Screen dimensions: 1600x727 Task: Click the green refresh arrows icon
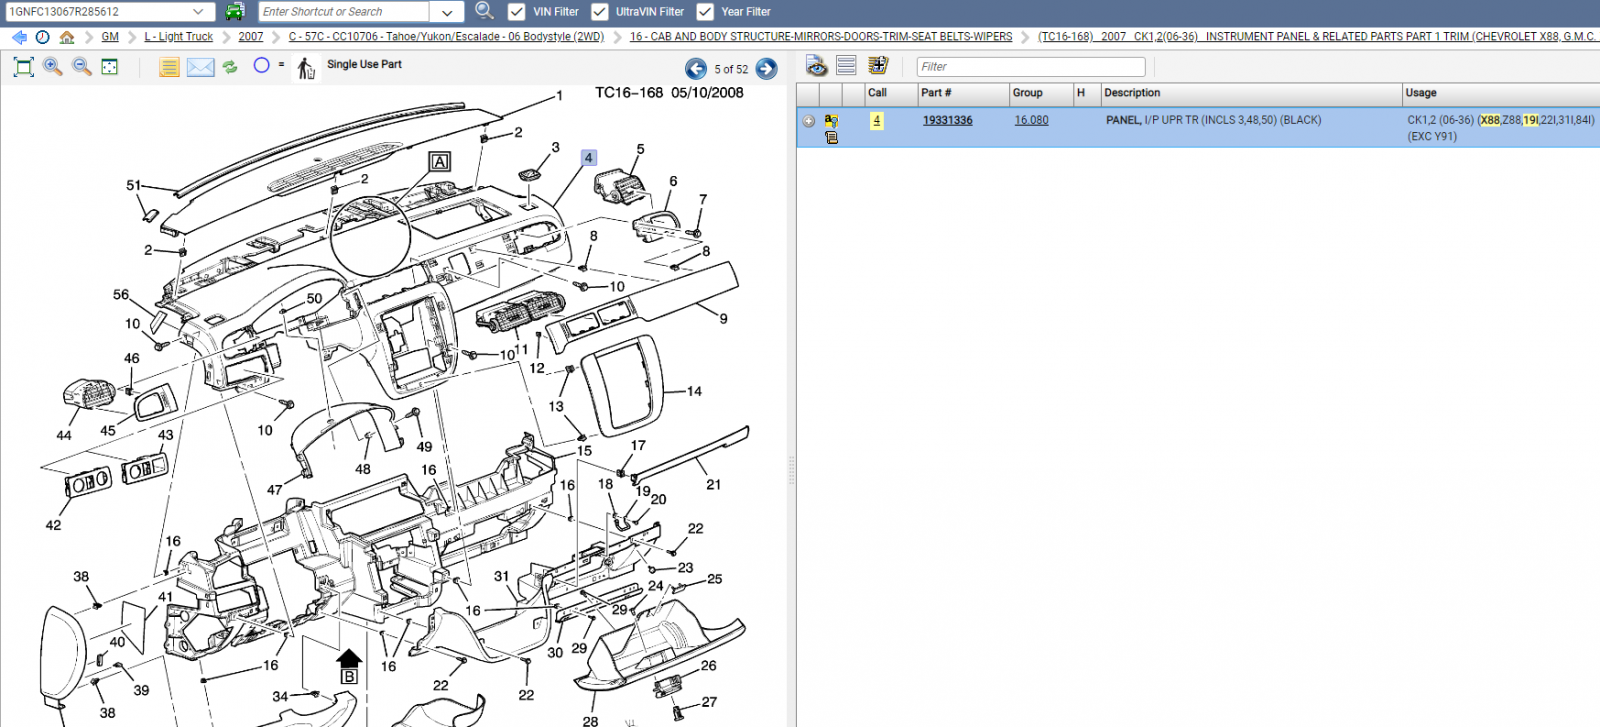(230, 67)
